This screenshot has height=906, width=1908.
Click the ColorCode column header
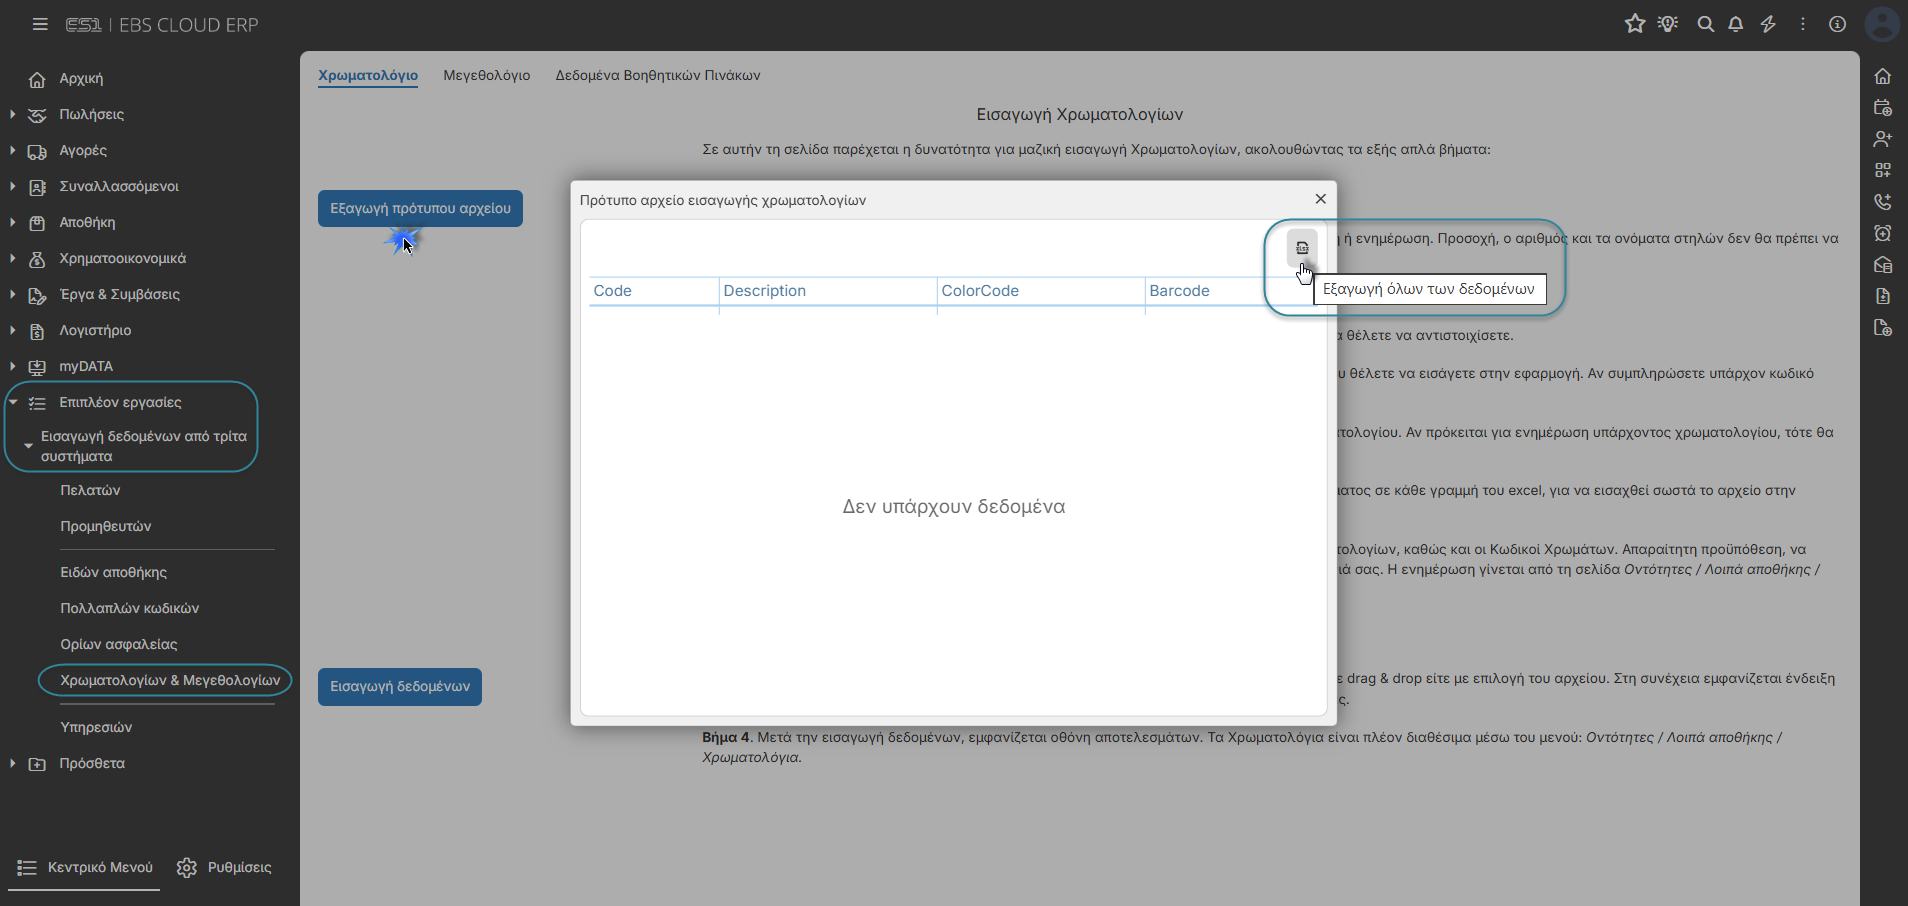[1041, 291]
